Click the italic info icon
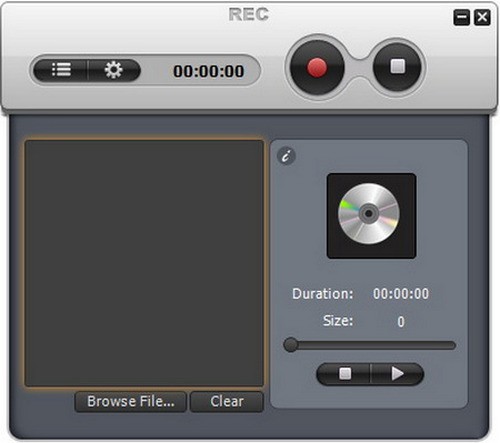Screen dimensions: 500x443 tap(286, 156)
